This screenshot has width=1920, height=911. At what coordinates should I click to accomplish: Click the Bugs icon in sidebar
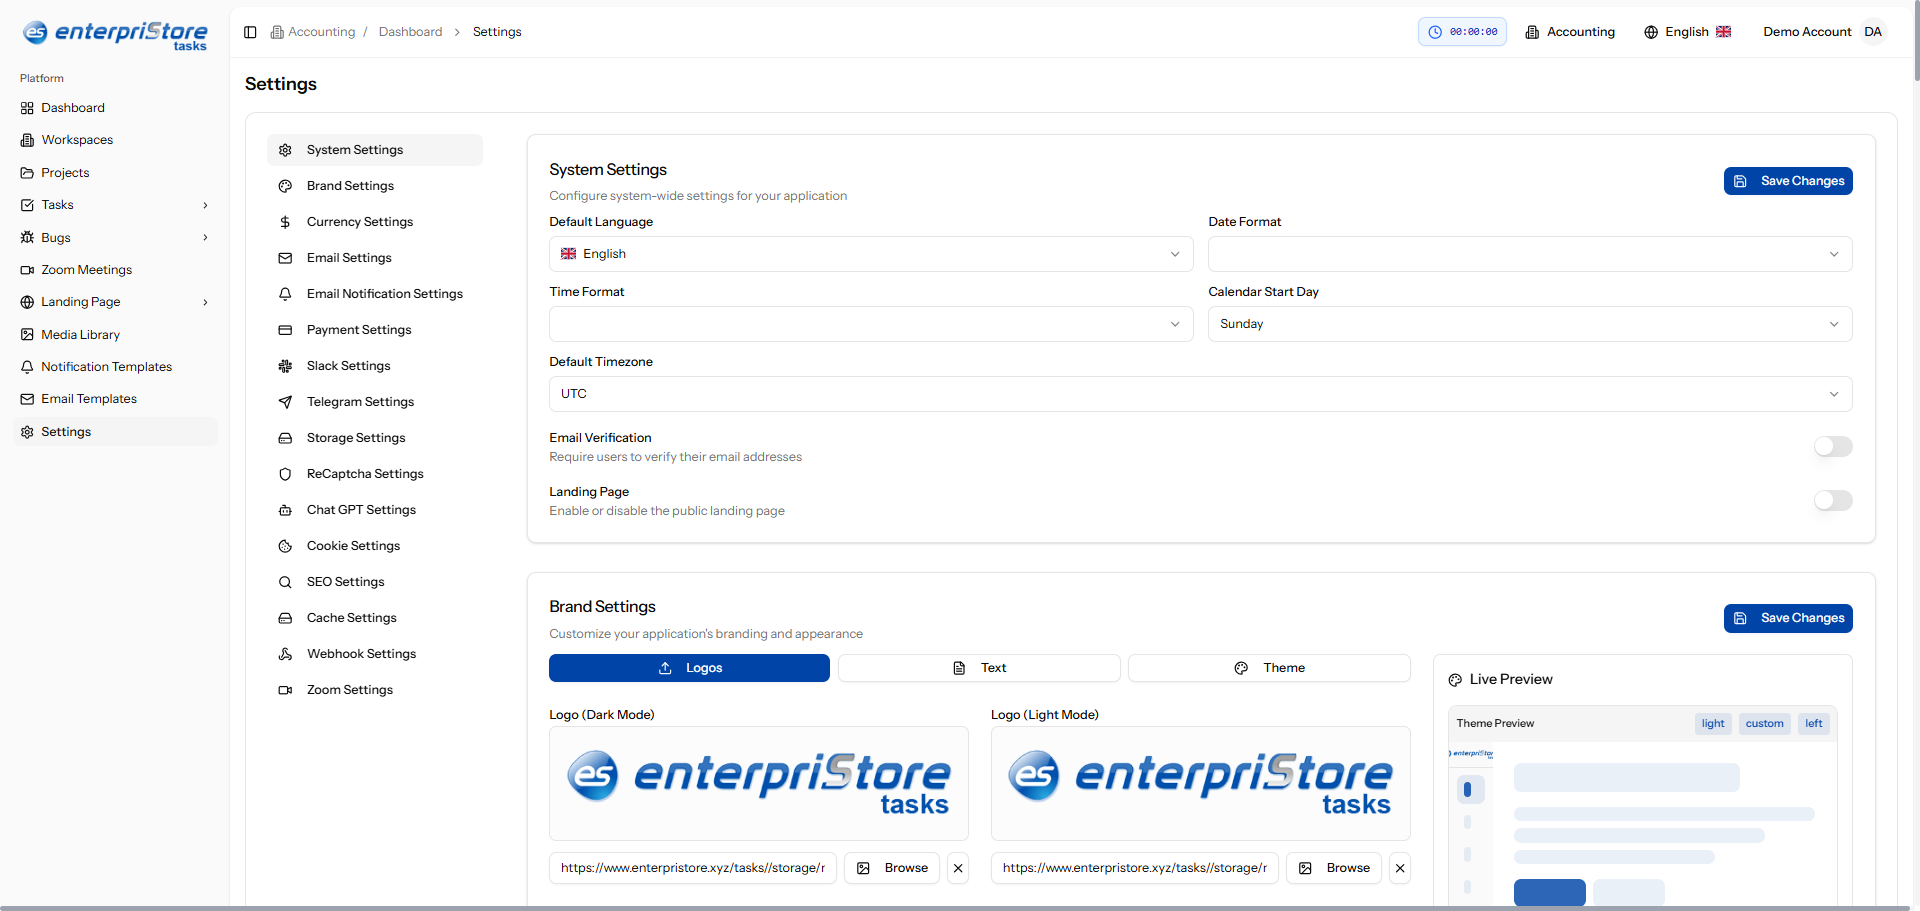click(27, 238)
